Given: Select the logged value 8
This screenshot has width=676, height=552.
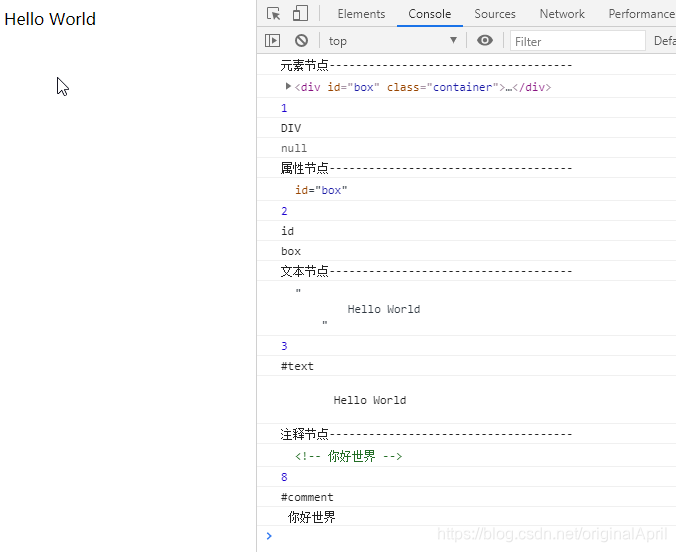Looking at the screenshot, I should coord(284,477).
